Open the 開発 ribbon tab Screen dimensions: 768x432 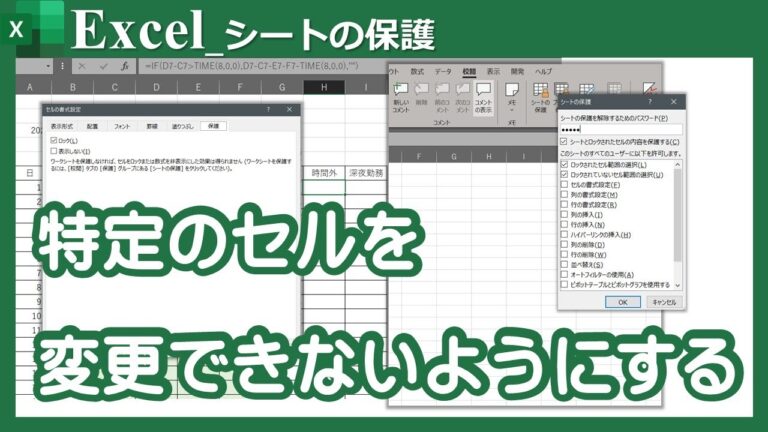tap(517, 72)
